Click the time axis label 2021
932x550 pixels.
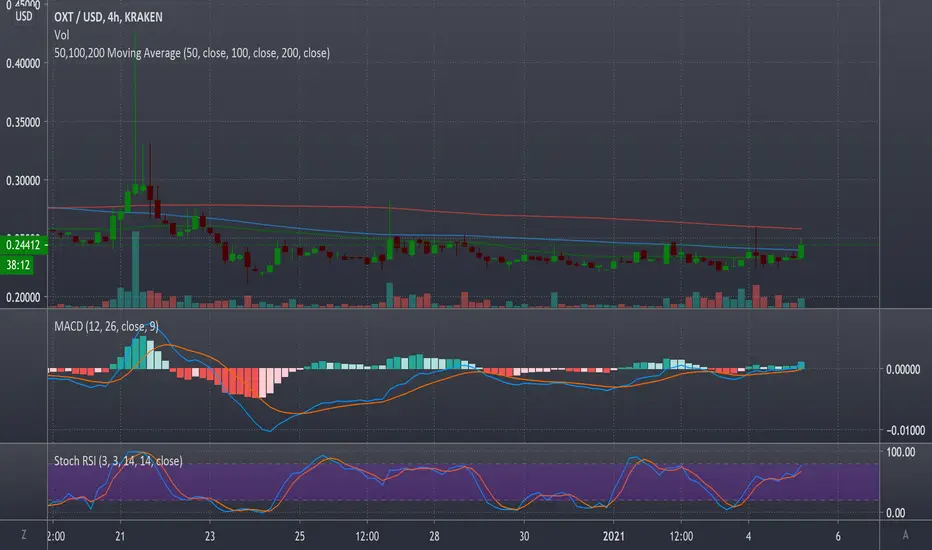(613, 536)
